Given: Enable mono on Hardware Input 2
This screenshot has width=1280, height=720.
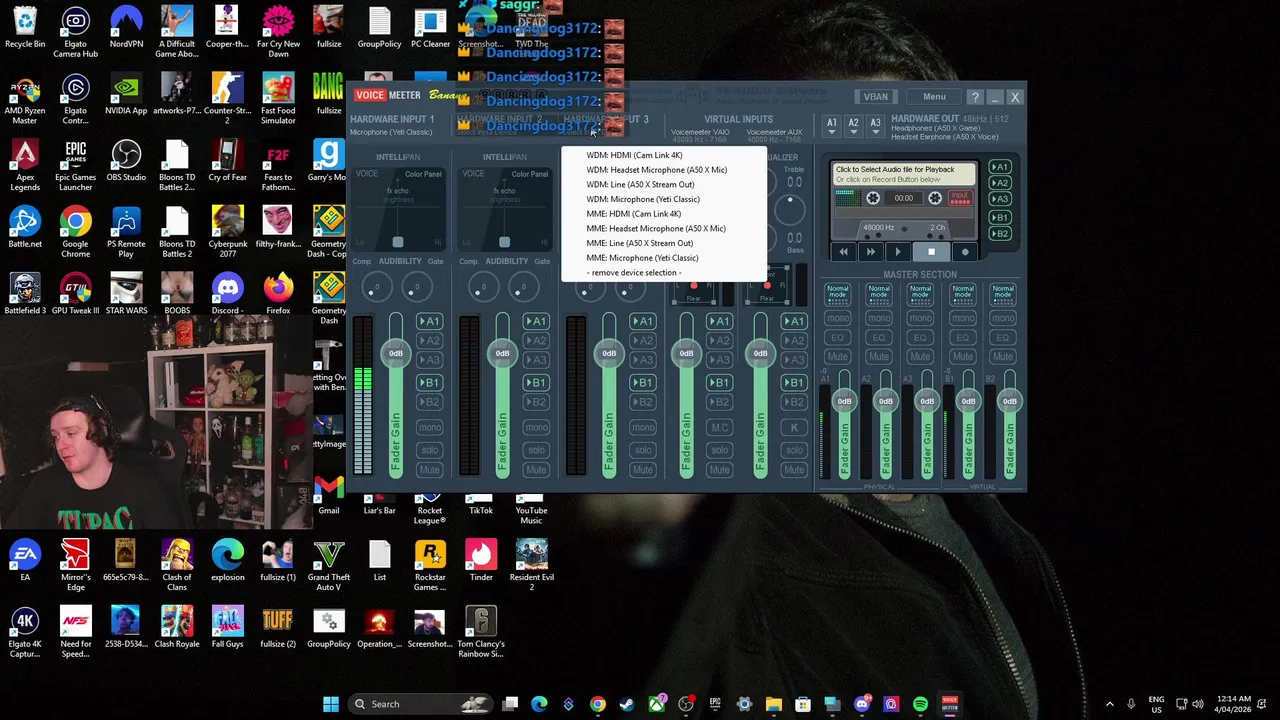Looking at the screenshot, I should pyautogui.click(x=536, y=427).
